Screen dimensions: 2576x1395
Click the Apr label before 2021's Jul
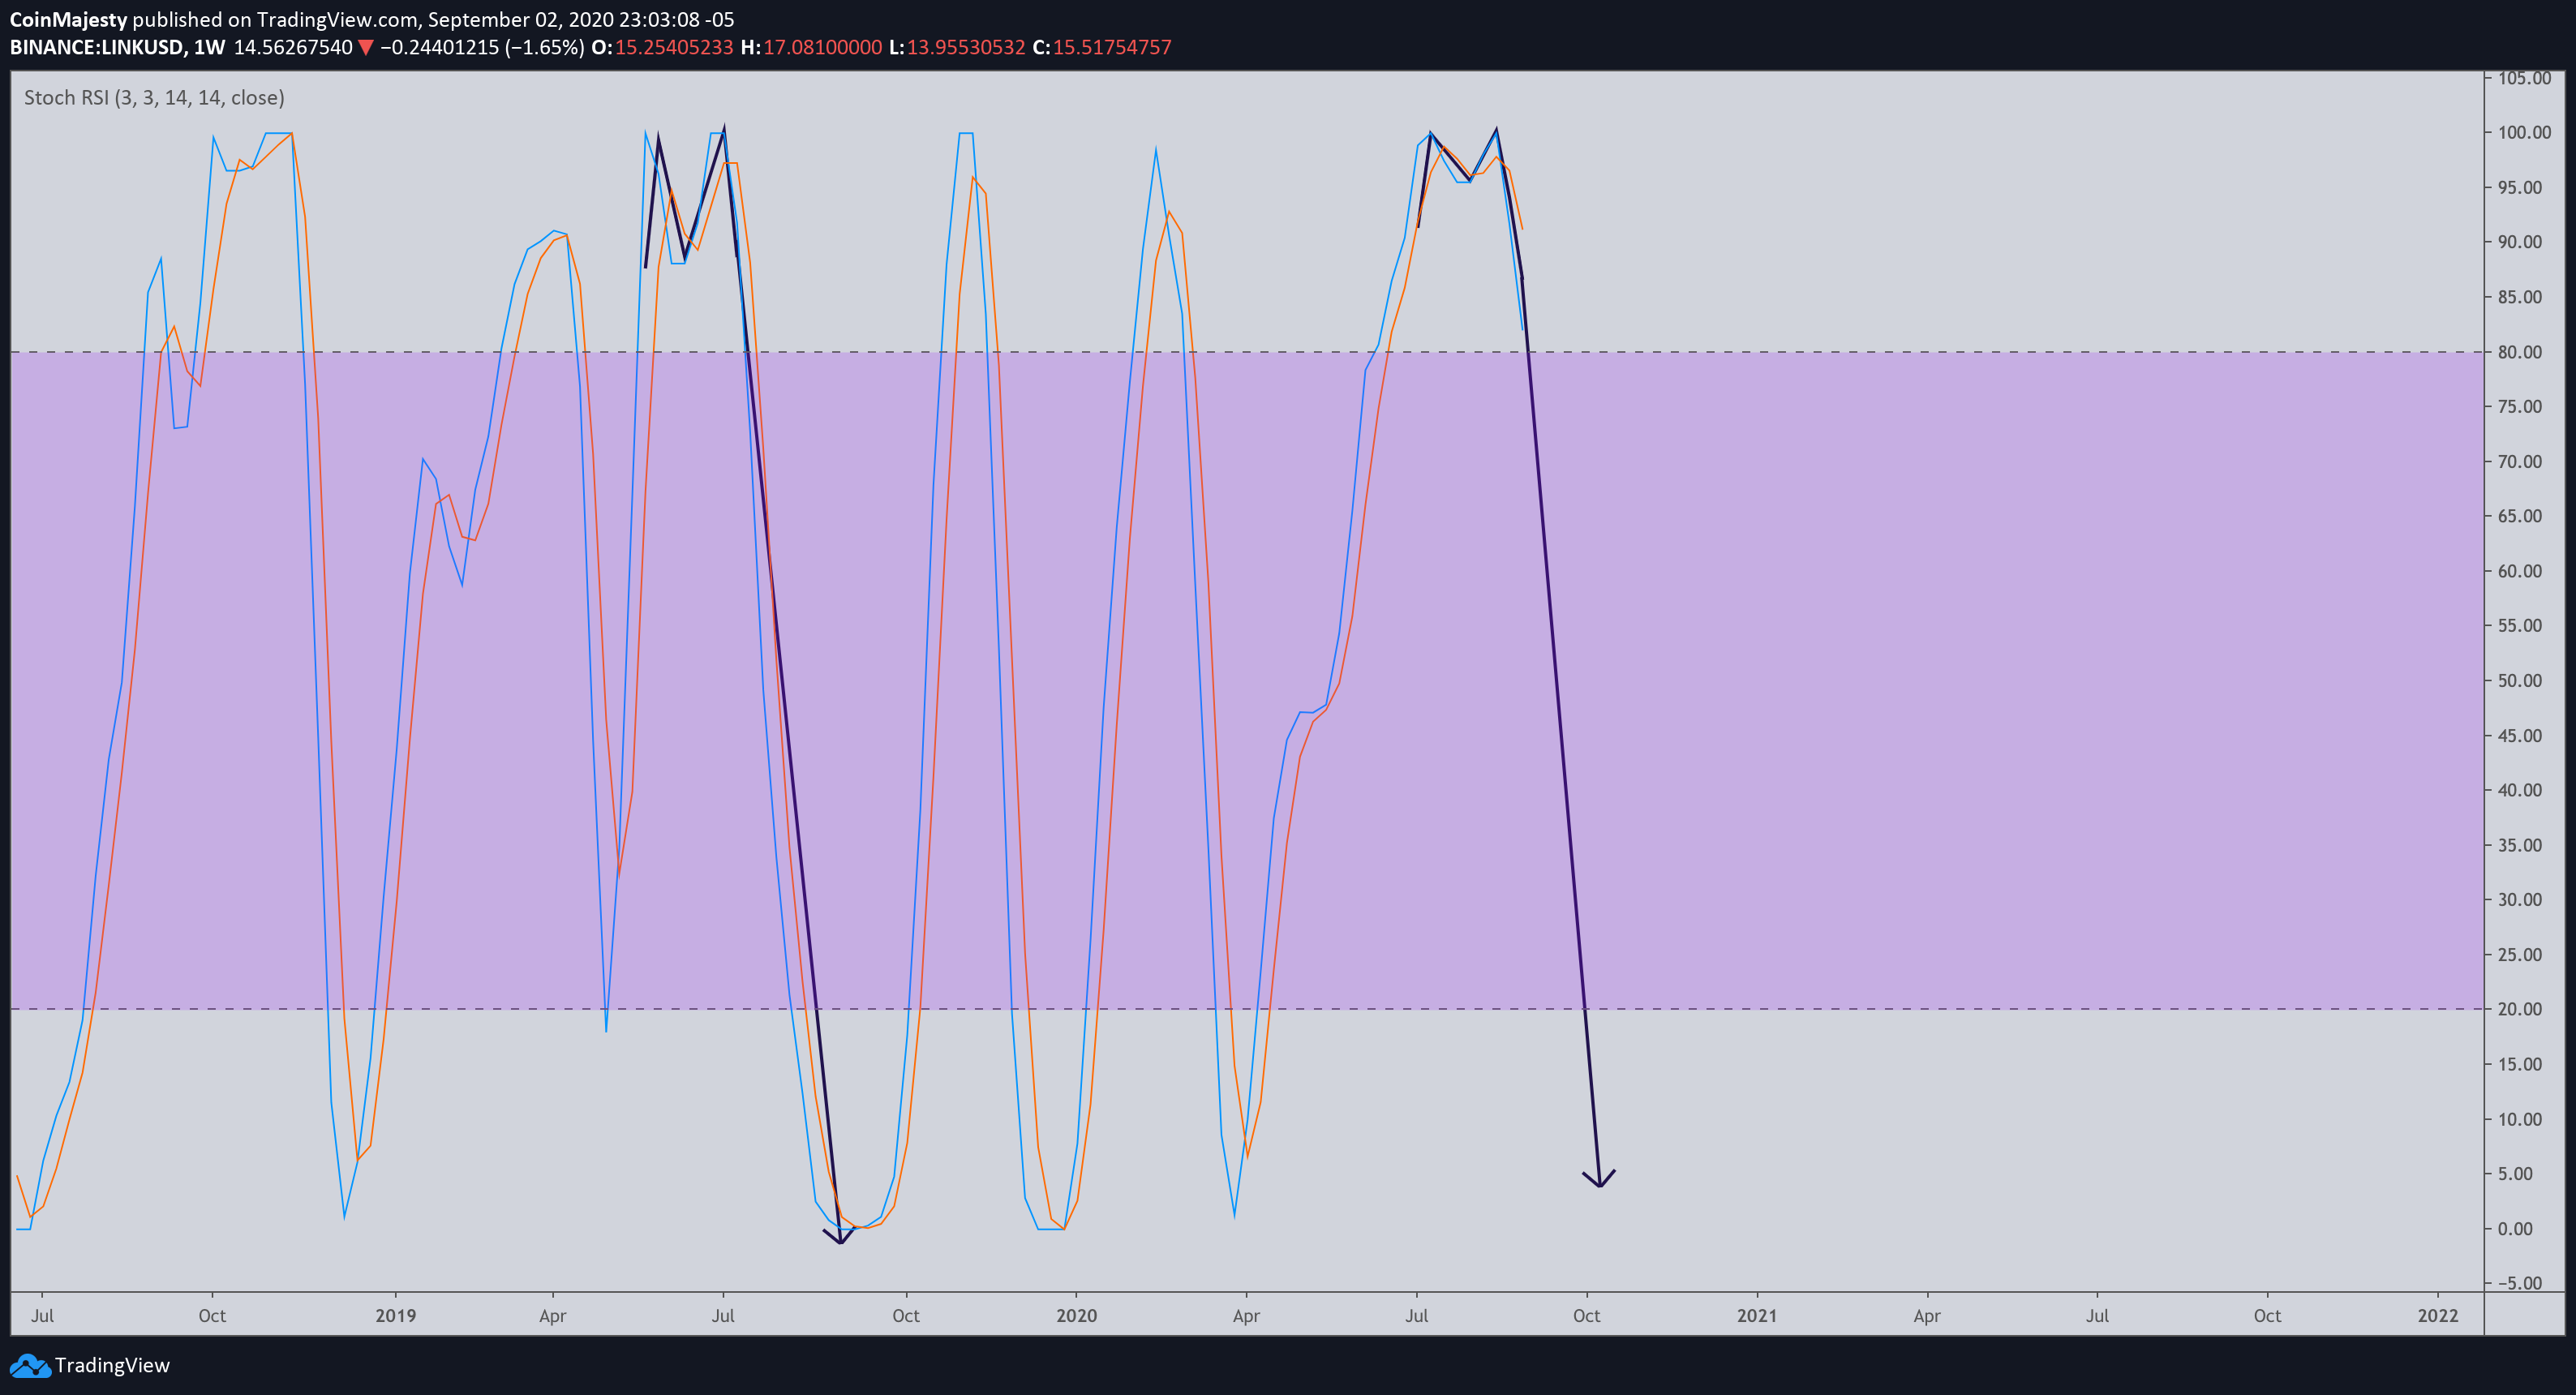tap(1927, 1315)
